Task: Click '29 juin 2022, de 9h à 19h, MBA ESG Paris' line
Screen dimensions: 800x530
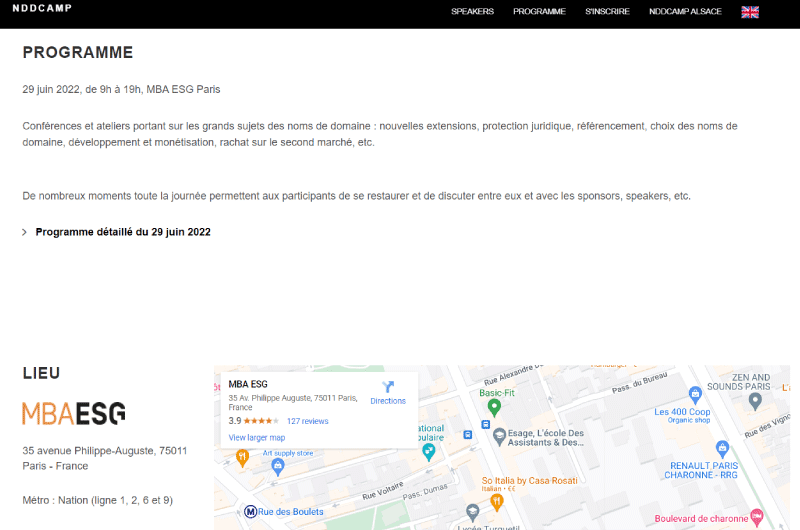Action: [121, 89]
